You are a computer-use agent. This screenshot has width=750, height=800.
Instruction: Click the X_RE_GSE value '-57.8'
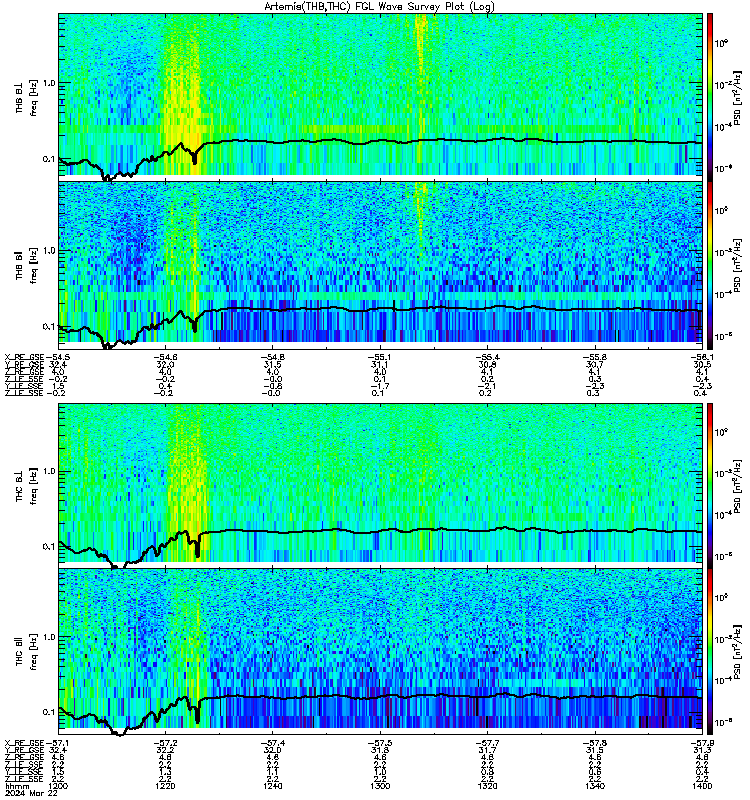(x=595, y=743)
